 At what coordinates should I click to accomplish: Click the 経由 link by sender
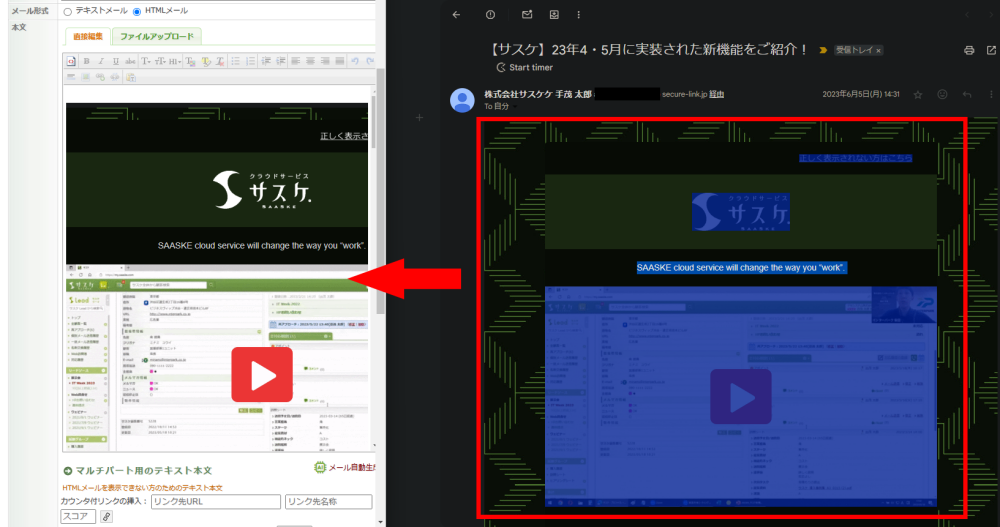[x=717, y=94]
